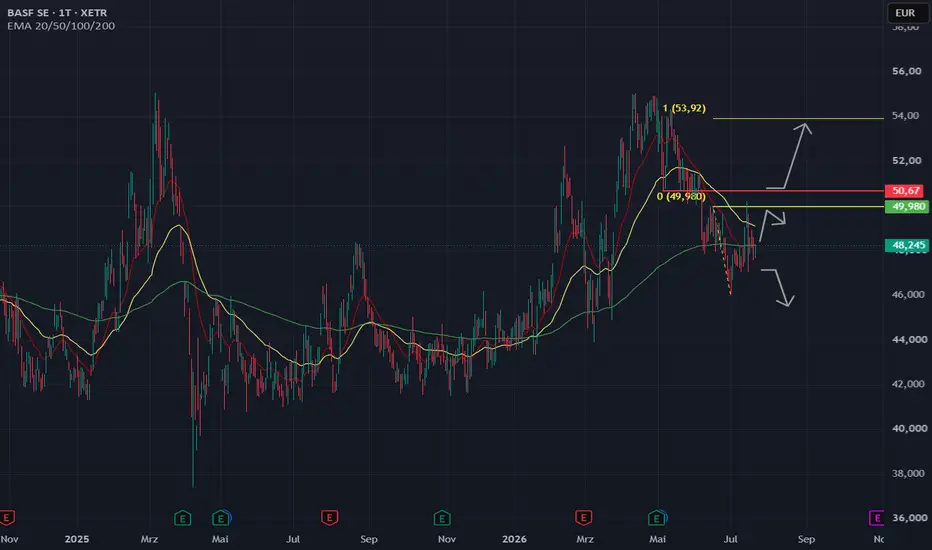The height and width of the screenshot is (550, 932).
Task: Click the 46,00 price axis value
Action: pyautogui.click(x=908, y=294)
